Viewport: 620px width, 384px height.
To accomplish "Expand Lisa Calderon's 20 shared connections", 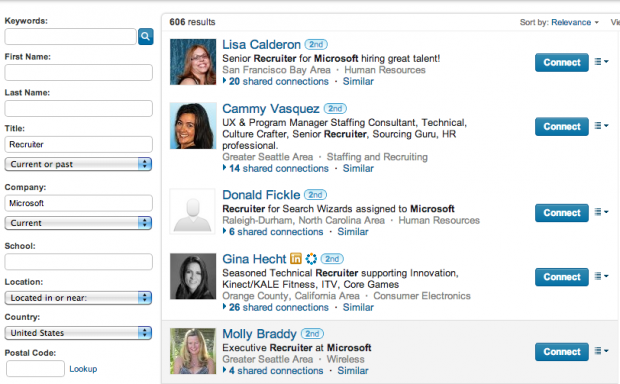I will (276, 81).
